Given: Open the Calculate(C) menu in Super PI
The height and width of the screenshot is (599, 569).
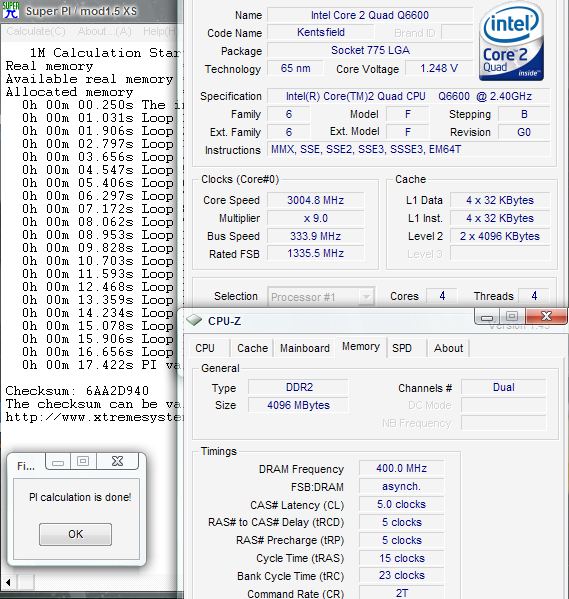Looking at the screenshot, I should (x=36, y=31).
